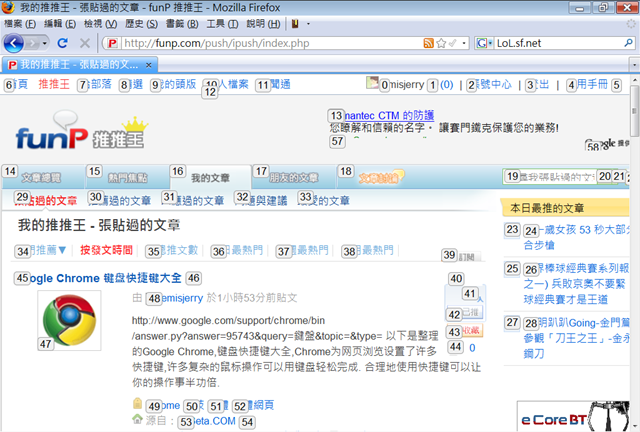Screen dimensions: 640x432
Task: Open the eta.COM source link
Action: point(208,421)
